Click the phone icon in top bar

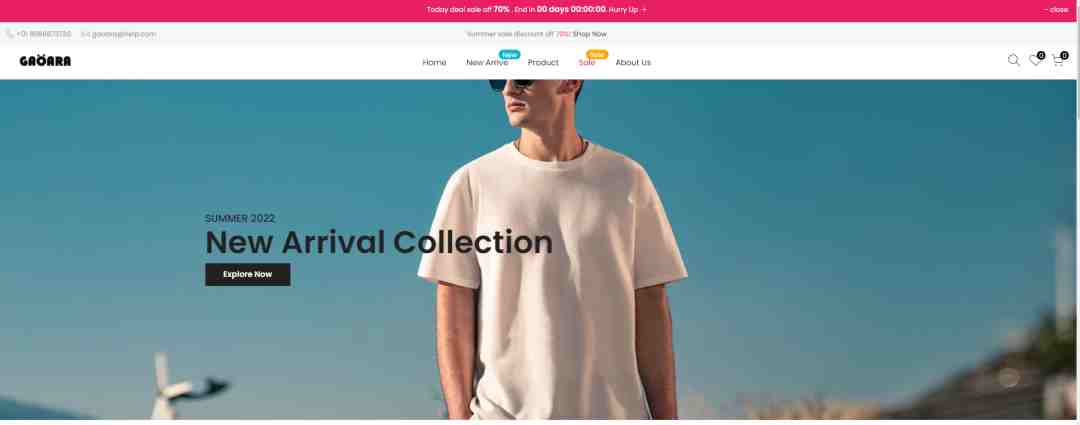9,34
